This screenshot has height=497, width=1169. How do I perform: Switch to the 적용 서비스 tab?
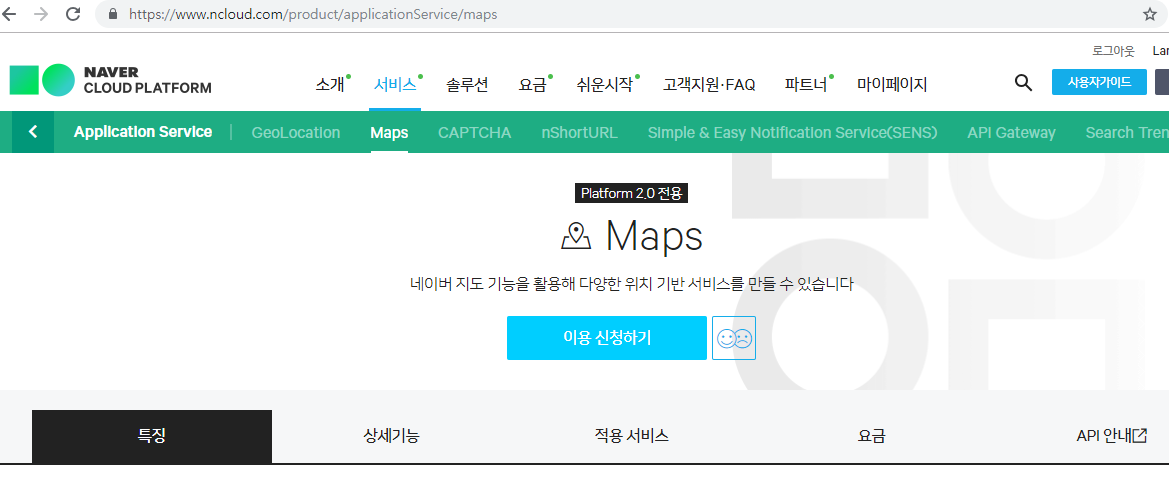click(631, 436)
